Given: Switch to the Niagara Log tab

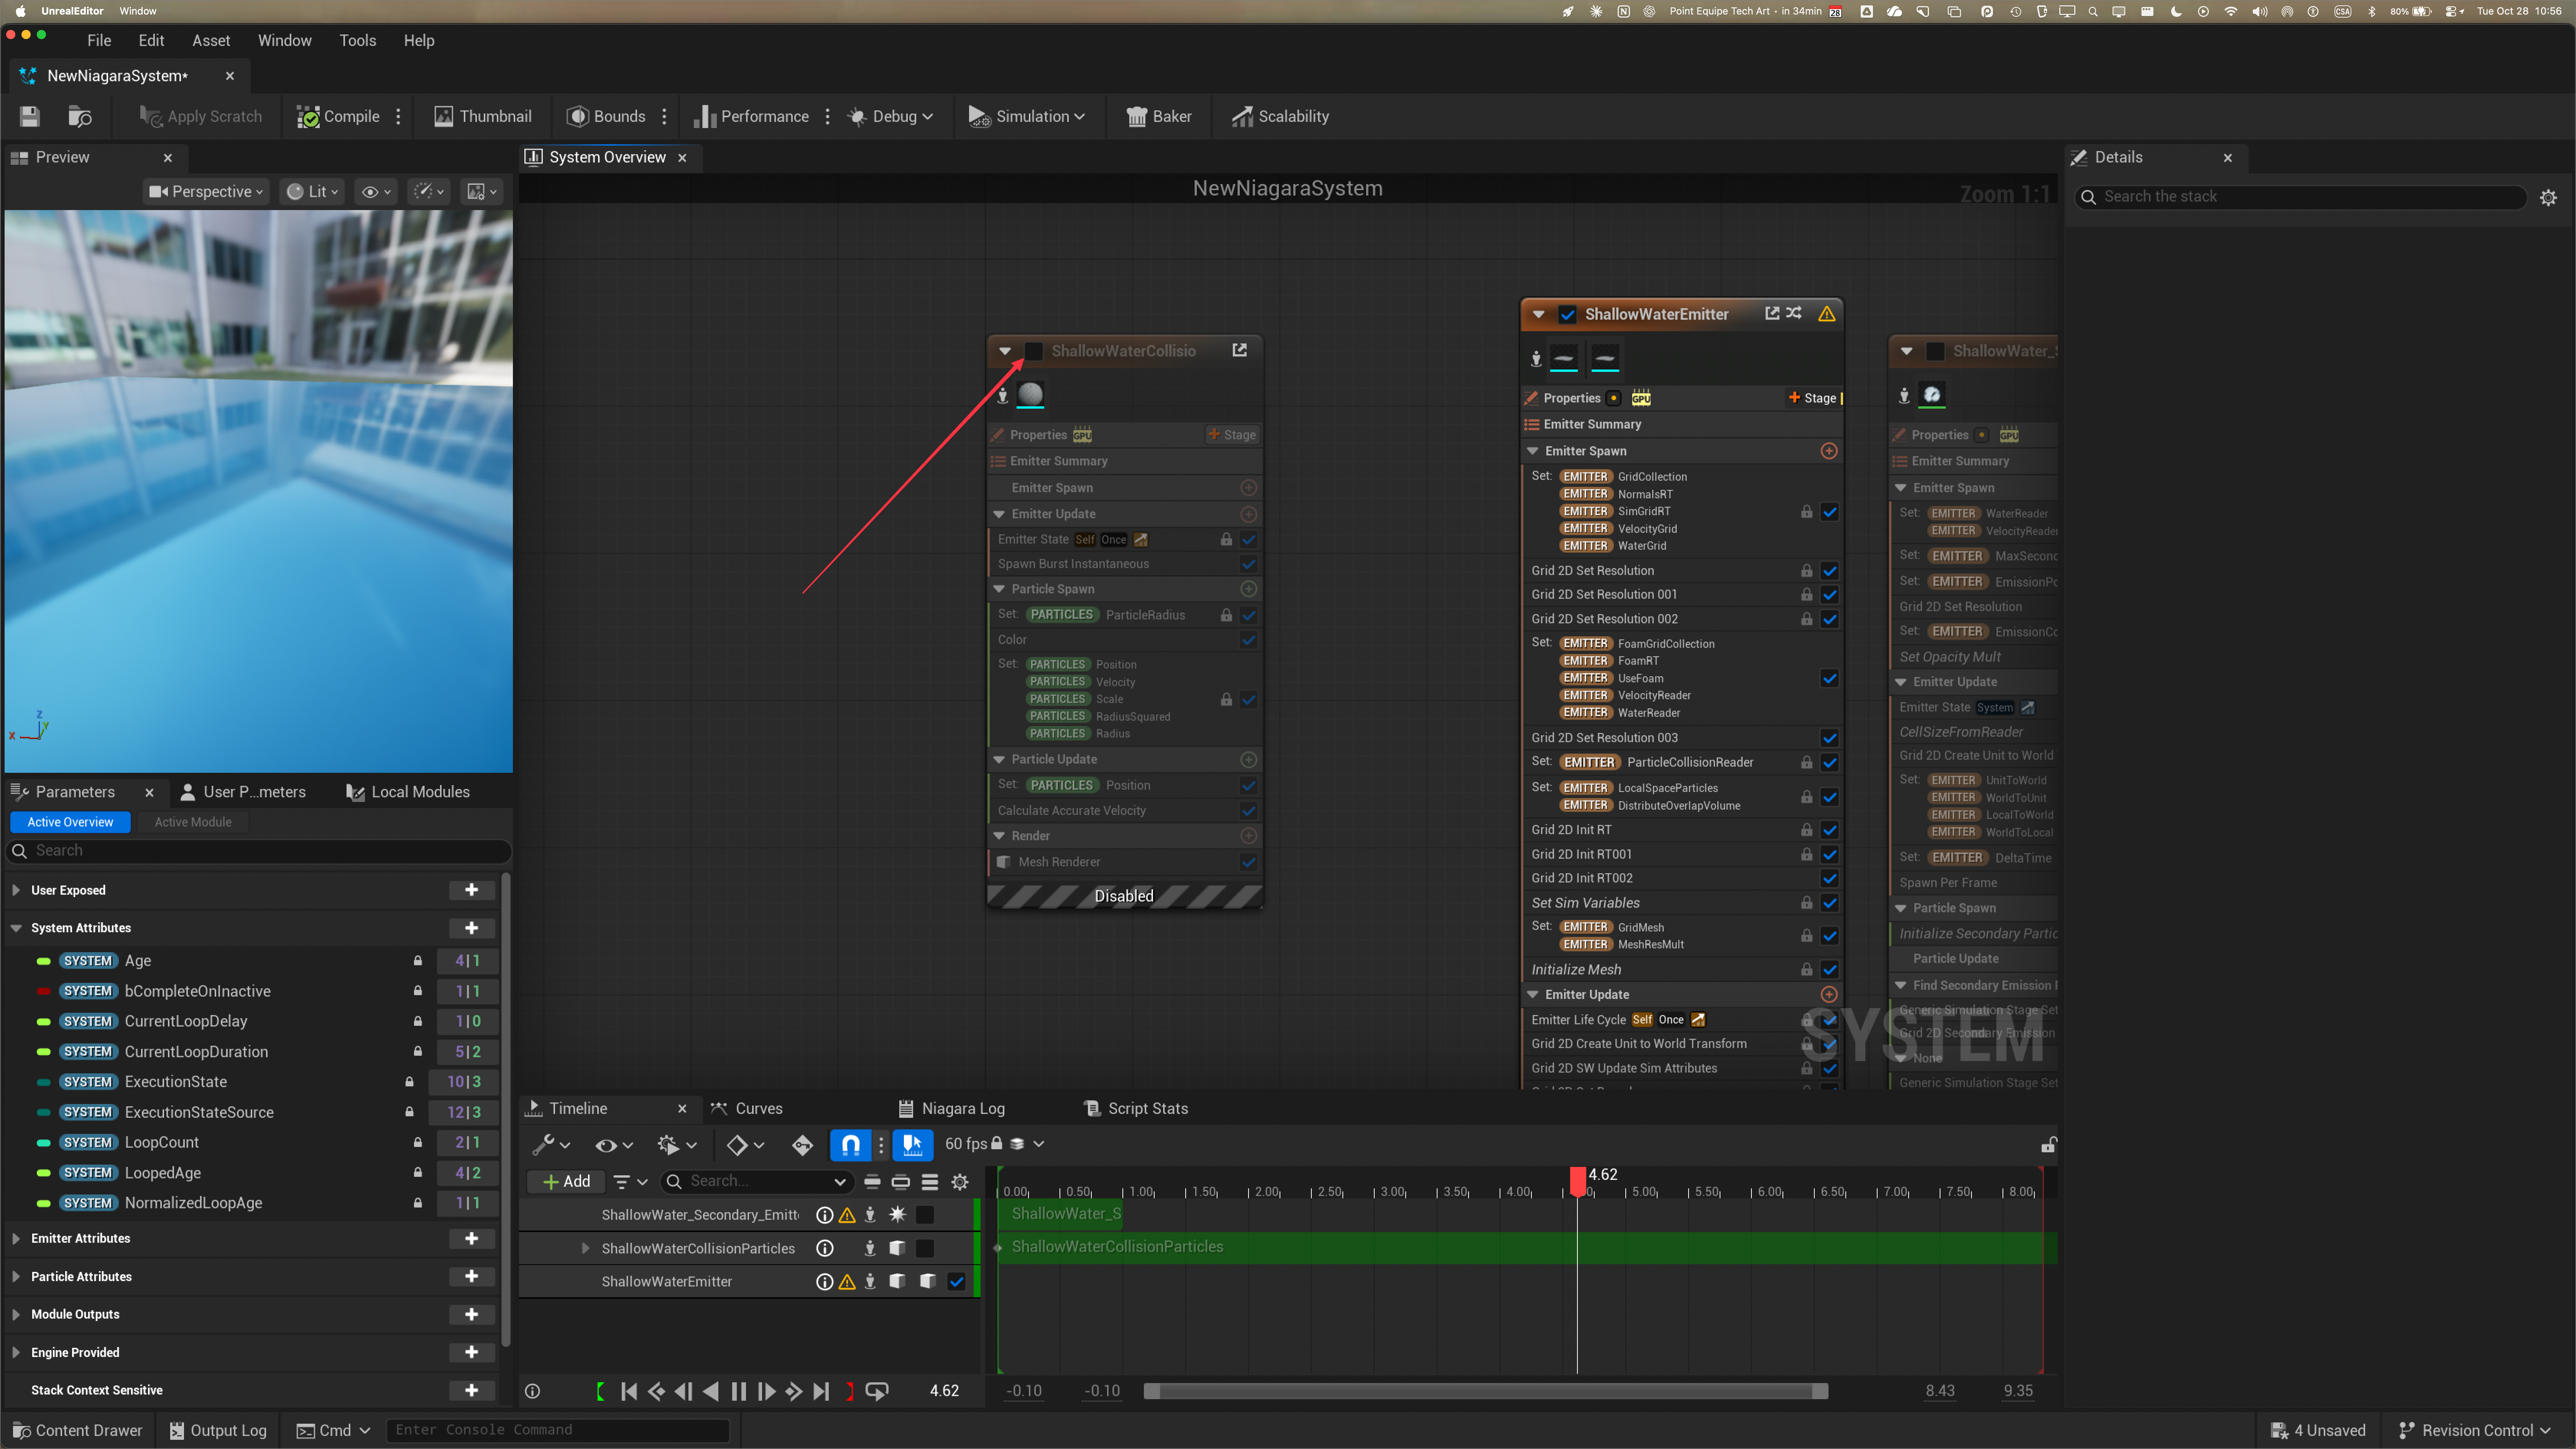Looking at the screenshot, I should (x=952, y=1109).
